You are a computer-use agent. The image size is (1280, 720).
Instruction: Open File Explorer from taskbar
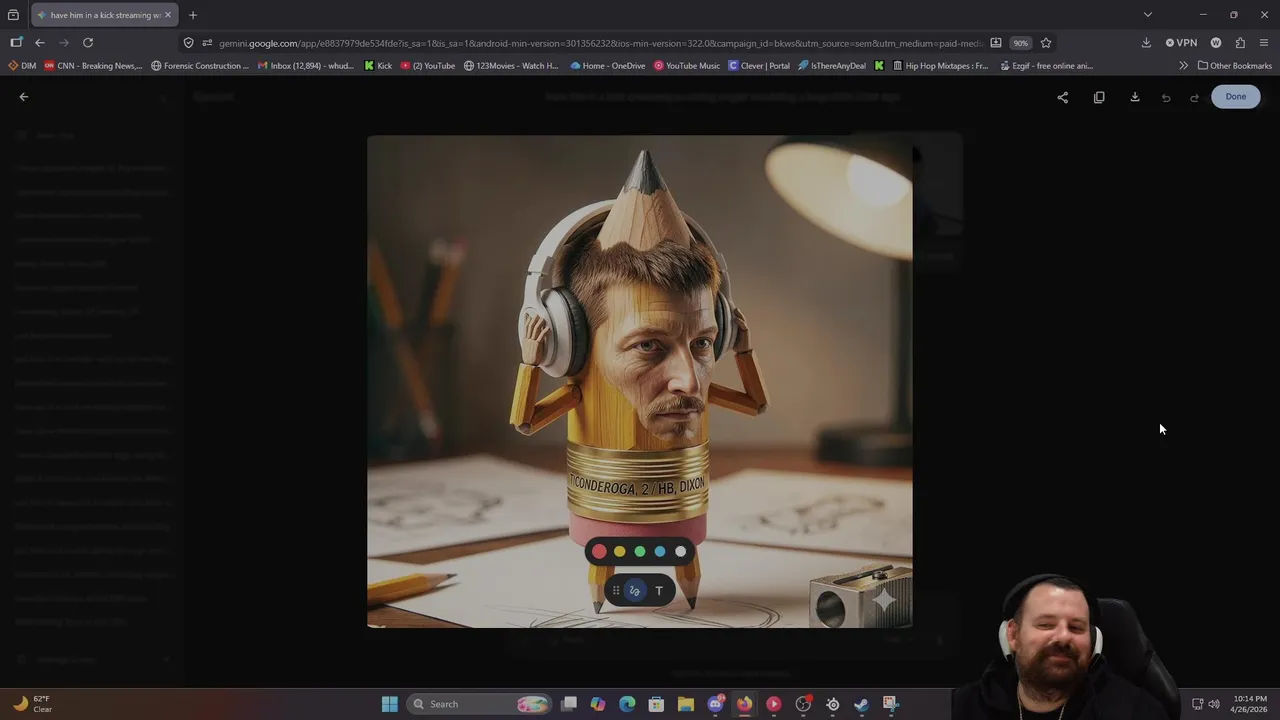pos(686,704)
